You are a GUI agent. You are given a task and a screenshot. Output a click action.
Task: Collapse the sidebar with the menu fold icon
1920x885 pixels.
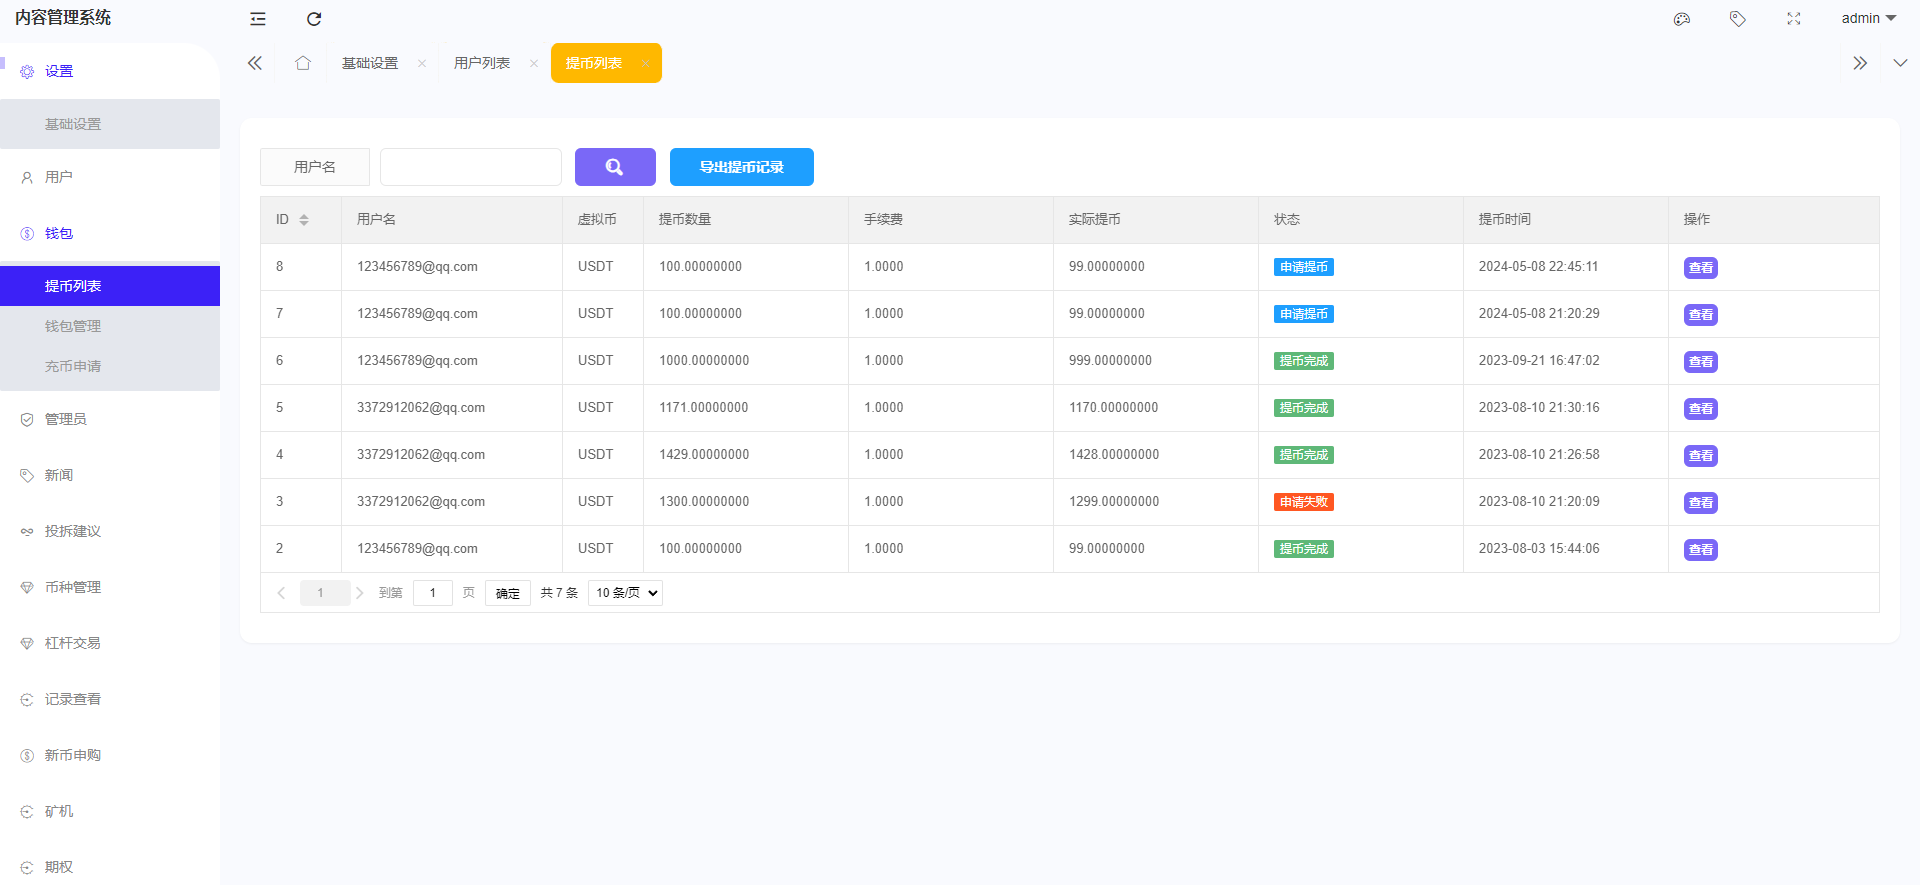pos(258,19)
